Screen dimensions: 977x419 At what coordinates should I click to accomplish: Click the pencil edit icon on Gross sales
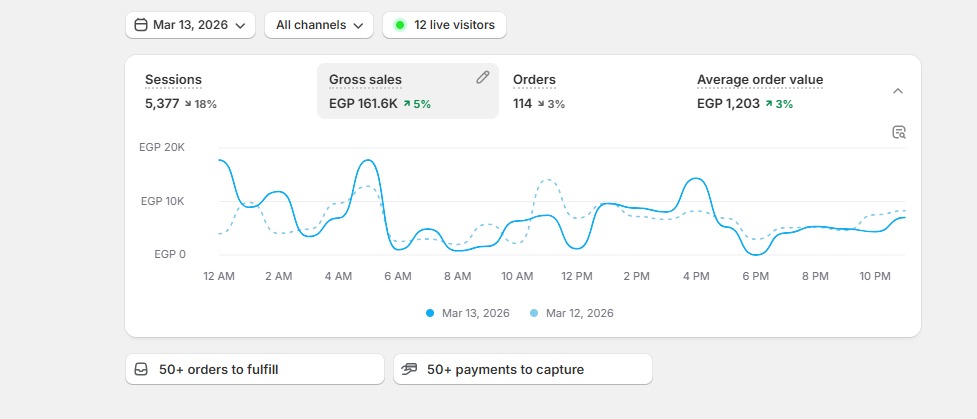pos(482,77)
